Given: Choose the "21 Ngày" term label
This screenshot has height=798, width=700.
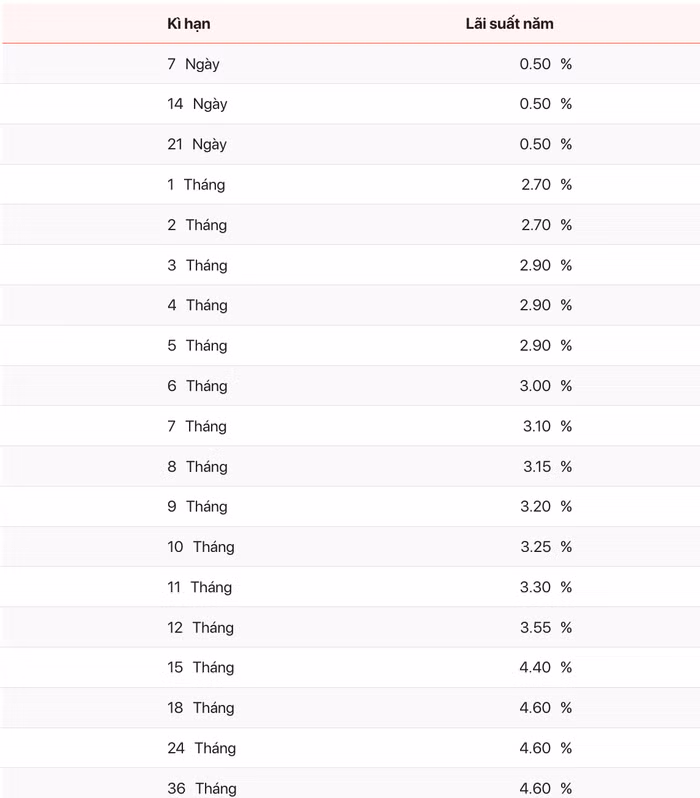Looking at the screenshot, I should (197, 144).
